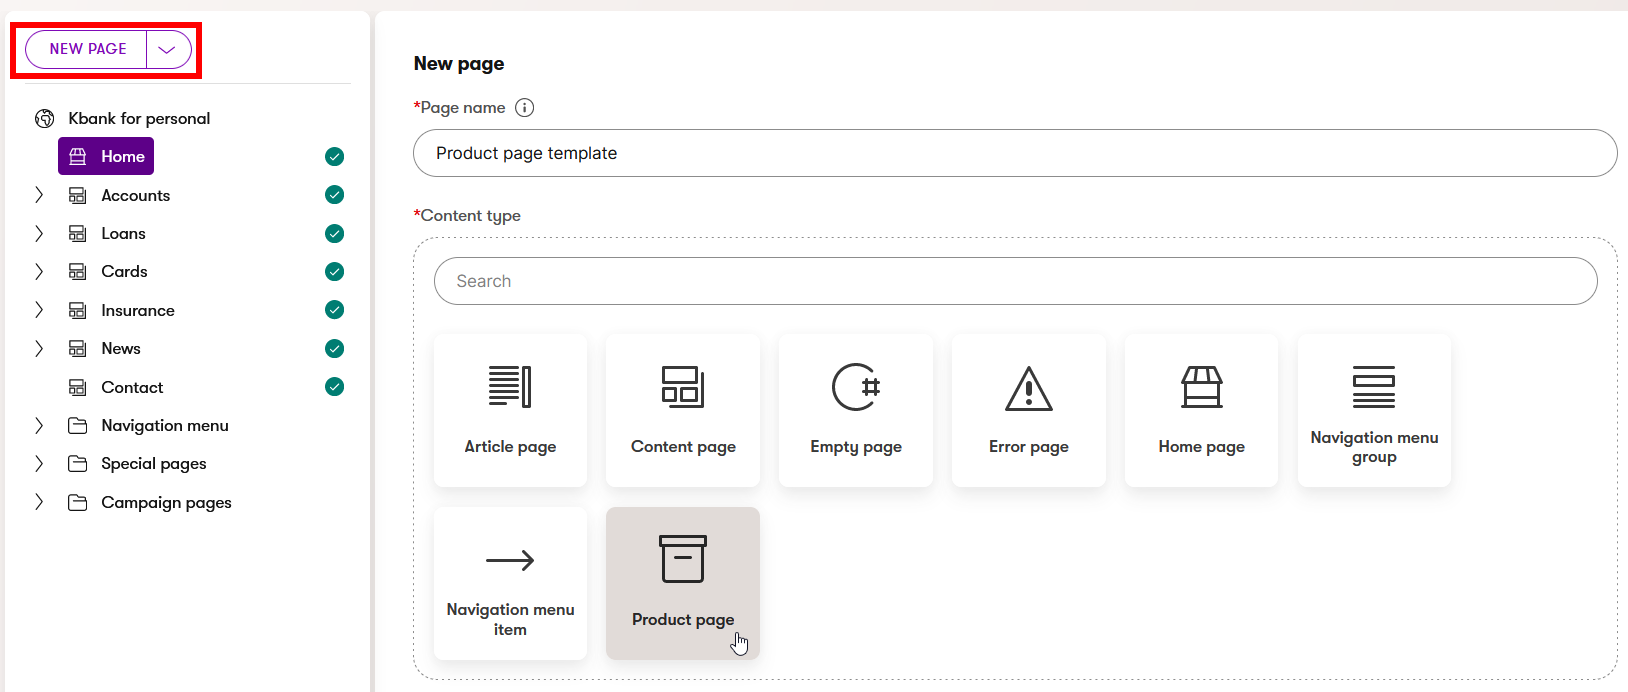Select Navigation menu group content type

click(x=1373, y=410)
